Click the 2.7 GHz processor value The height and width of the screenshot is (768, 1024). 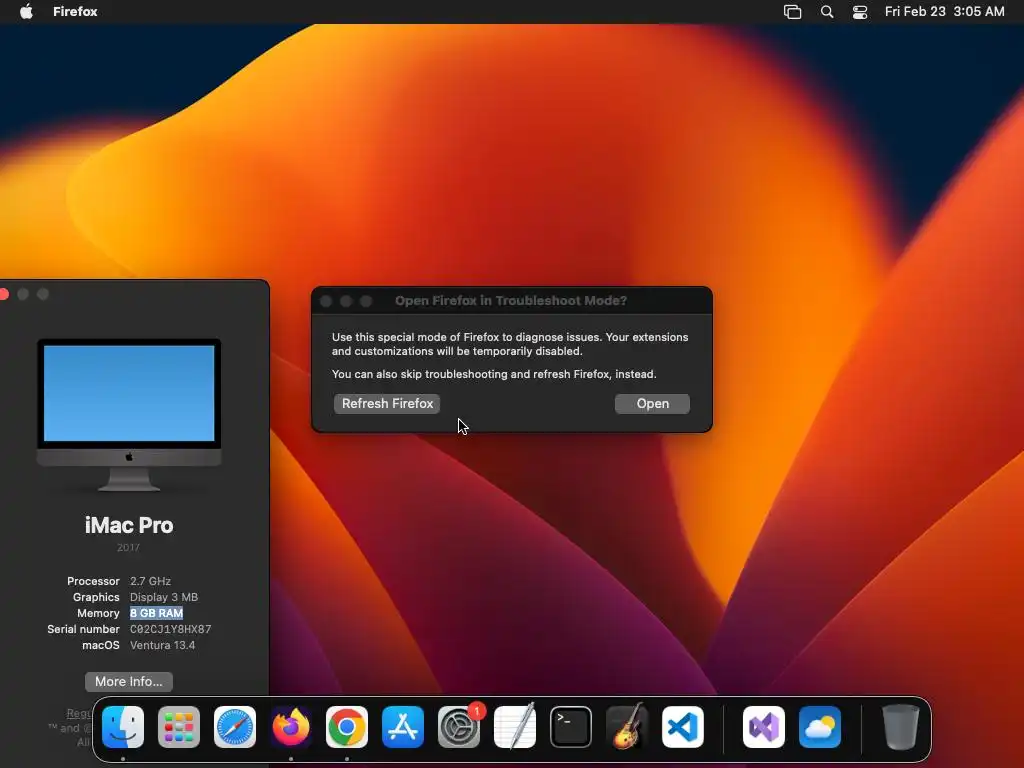click(150, 581)
